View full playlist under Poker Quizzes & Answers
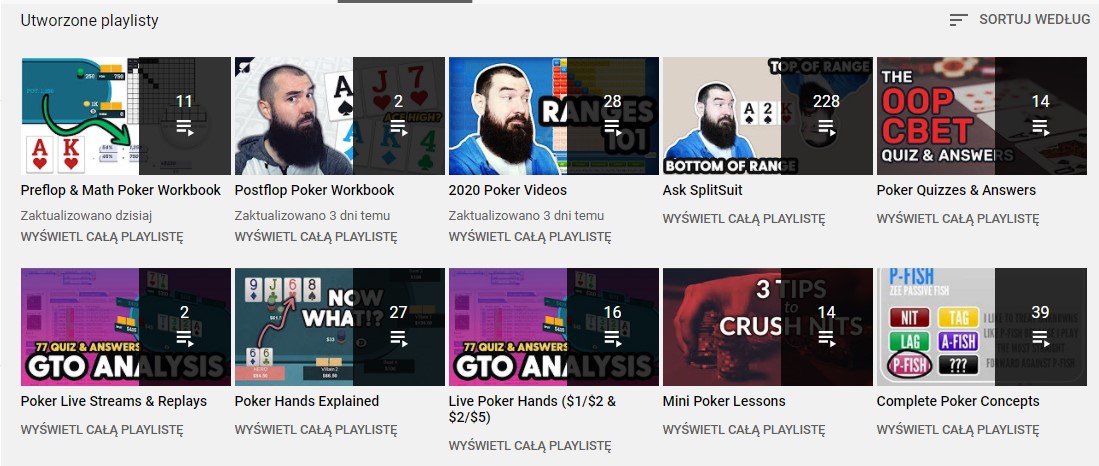 click(x=957, y=219)
